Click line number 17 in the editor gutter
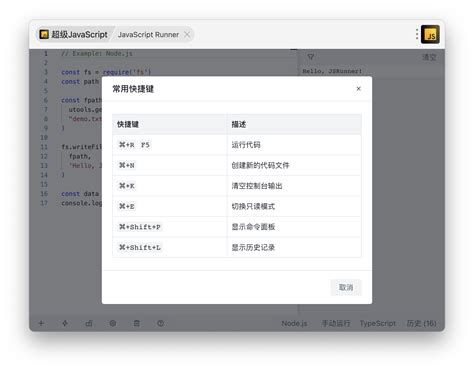The height and width of the screenshot is (370, 474). click(44, 203)
